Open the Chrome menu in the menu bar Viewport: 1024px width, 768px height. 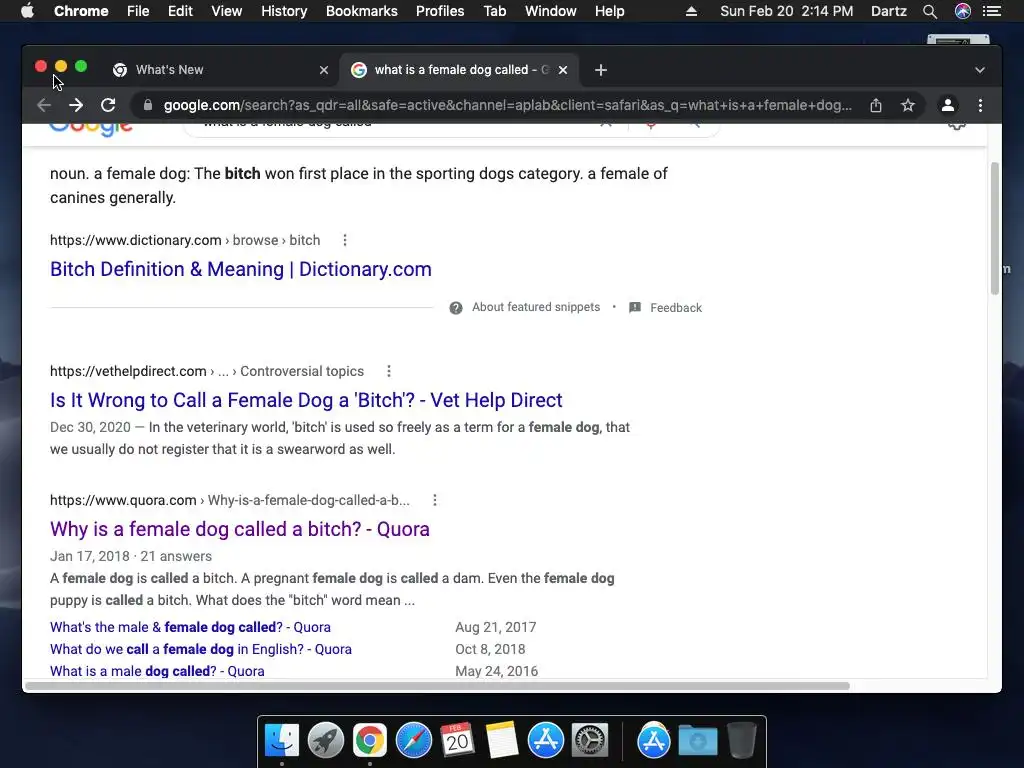click(81, 11)
